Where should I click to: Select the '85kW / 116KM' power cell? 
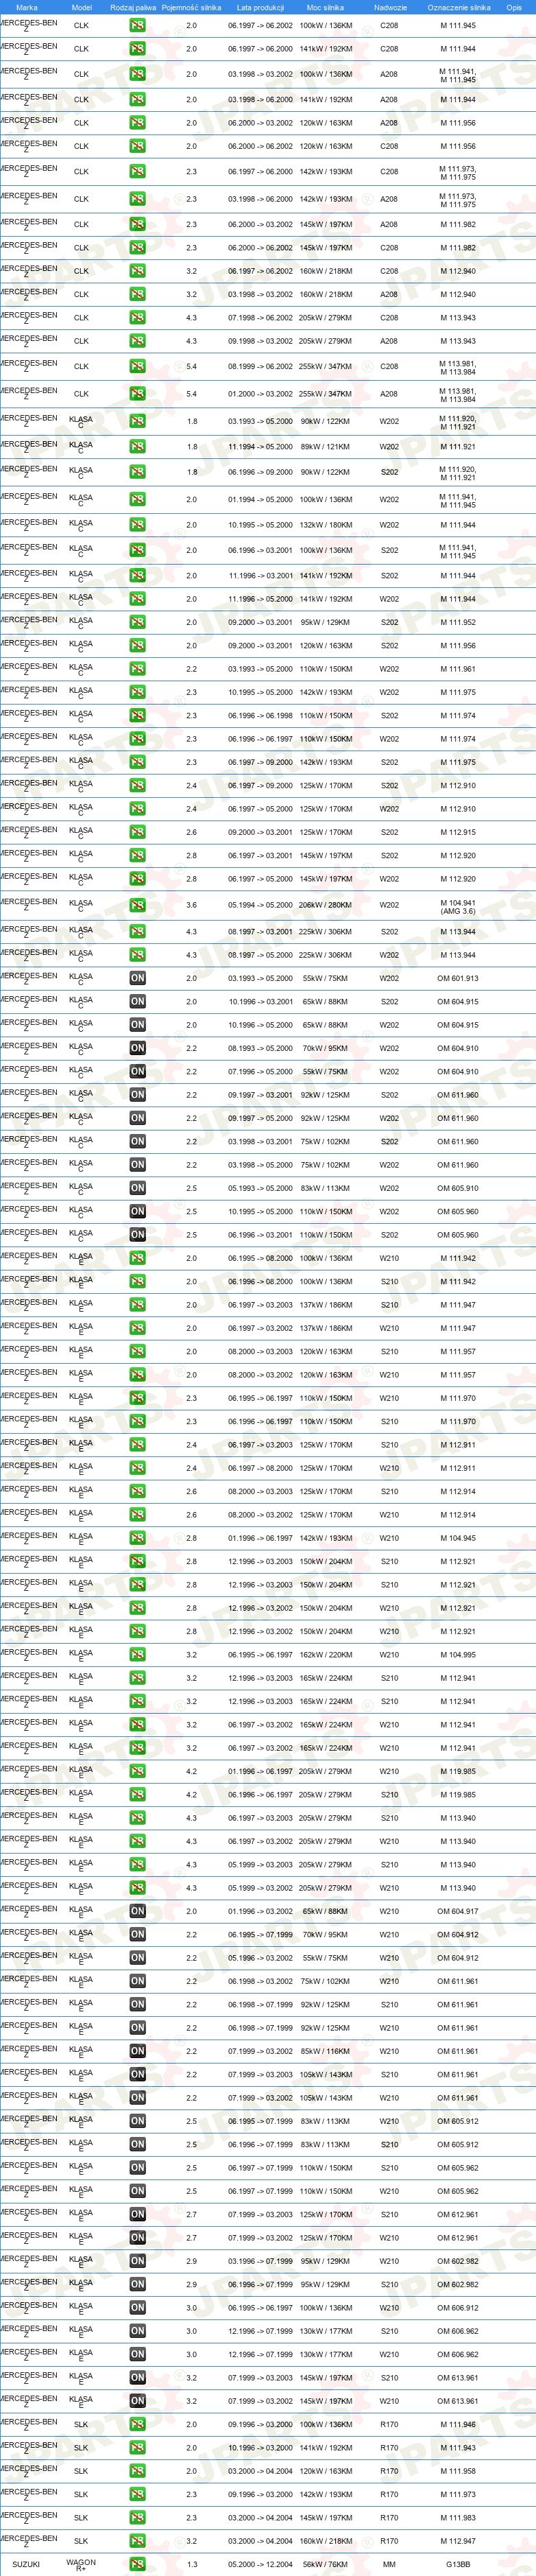click(326, 2051)
